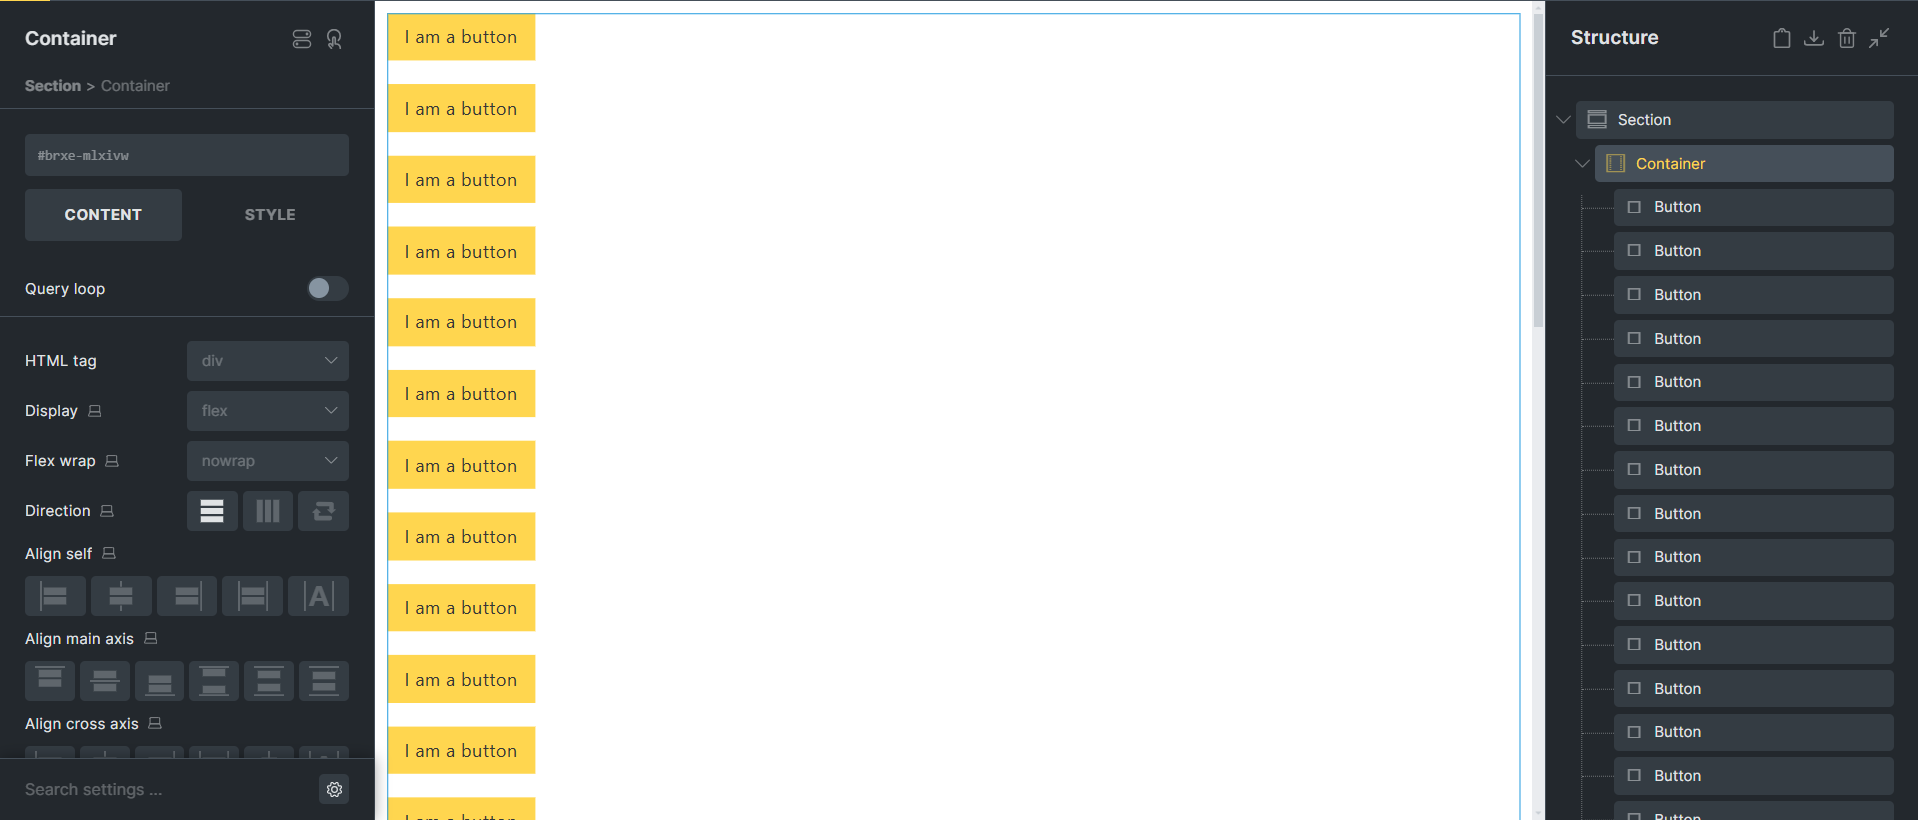Toggle the Query loop switch
The image size is (1918, 820).
tap(327, 288)
